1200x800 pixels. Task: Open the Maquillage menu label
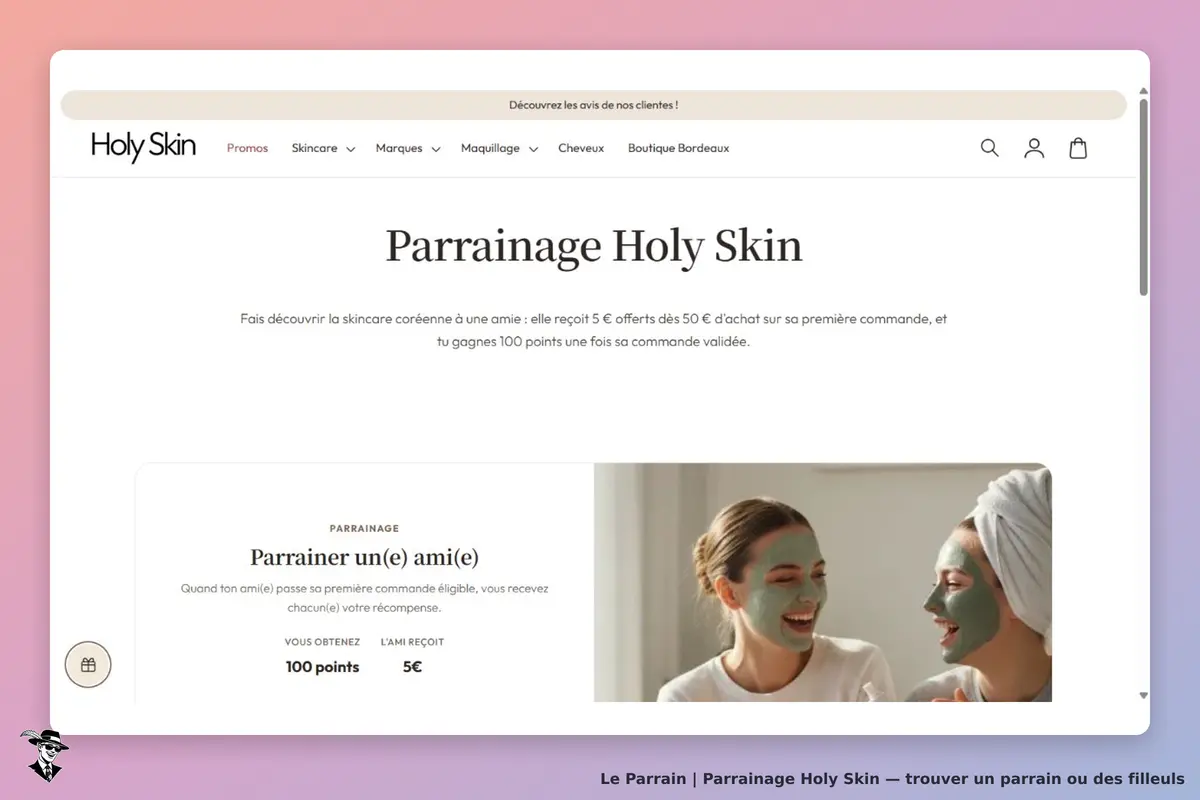coord(490,148)
